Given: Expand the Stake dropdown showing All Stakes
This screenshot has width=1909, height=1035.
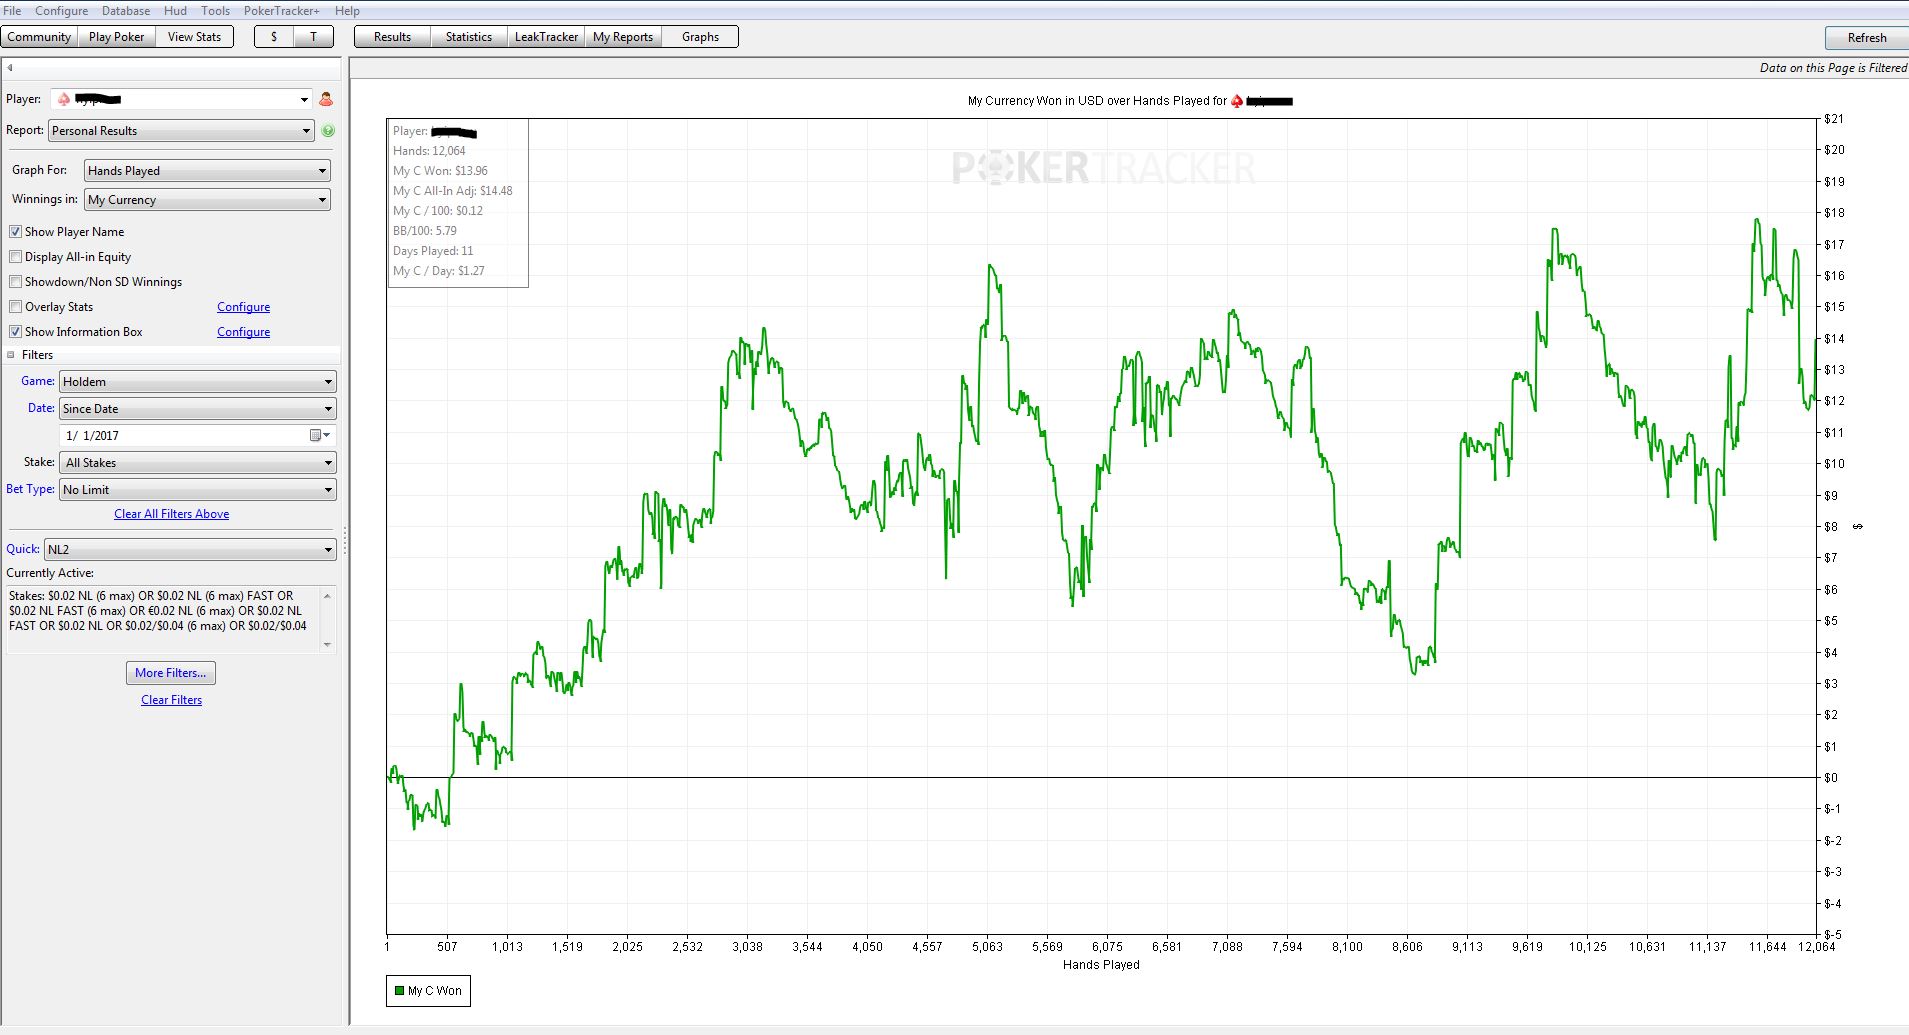Looking at the screenshot, I should [198, 463].
